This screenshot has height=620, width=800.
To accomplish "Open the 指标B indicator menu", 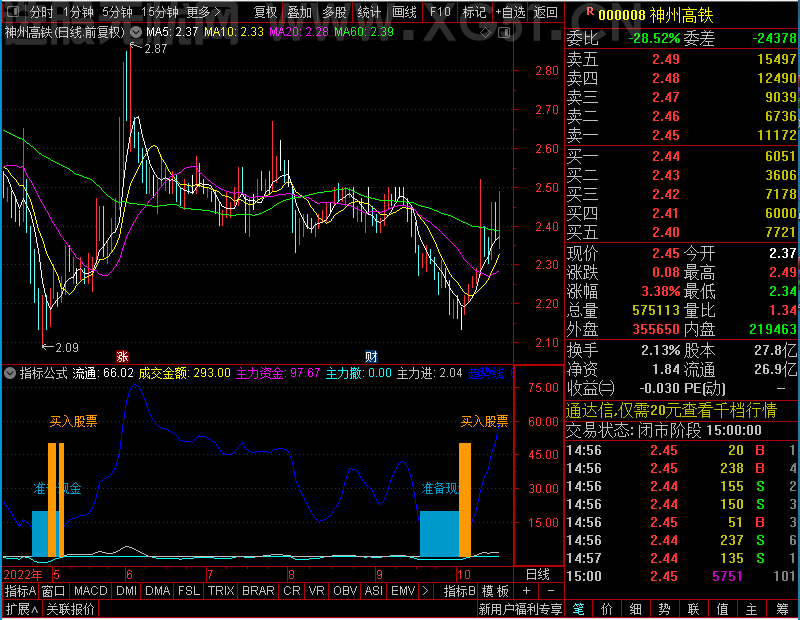I will click(x=459, y=591).
